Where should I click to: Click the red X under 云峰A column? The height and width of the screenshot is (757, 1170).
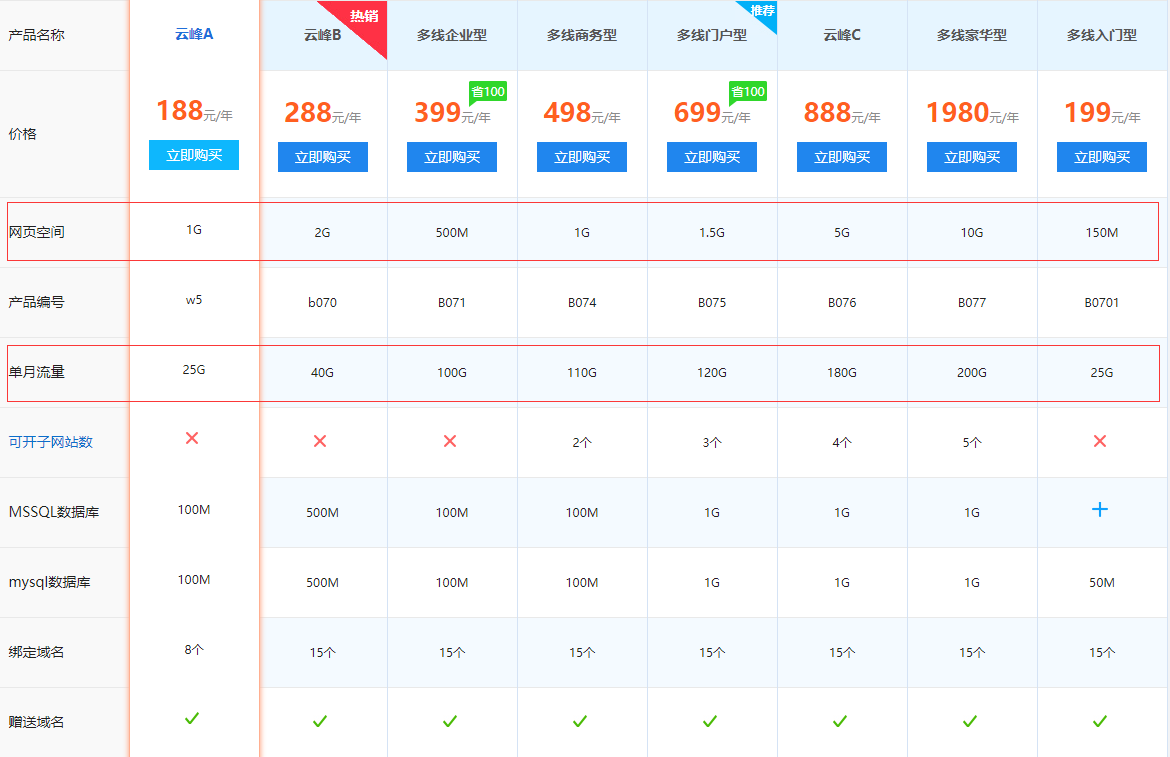192,439
